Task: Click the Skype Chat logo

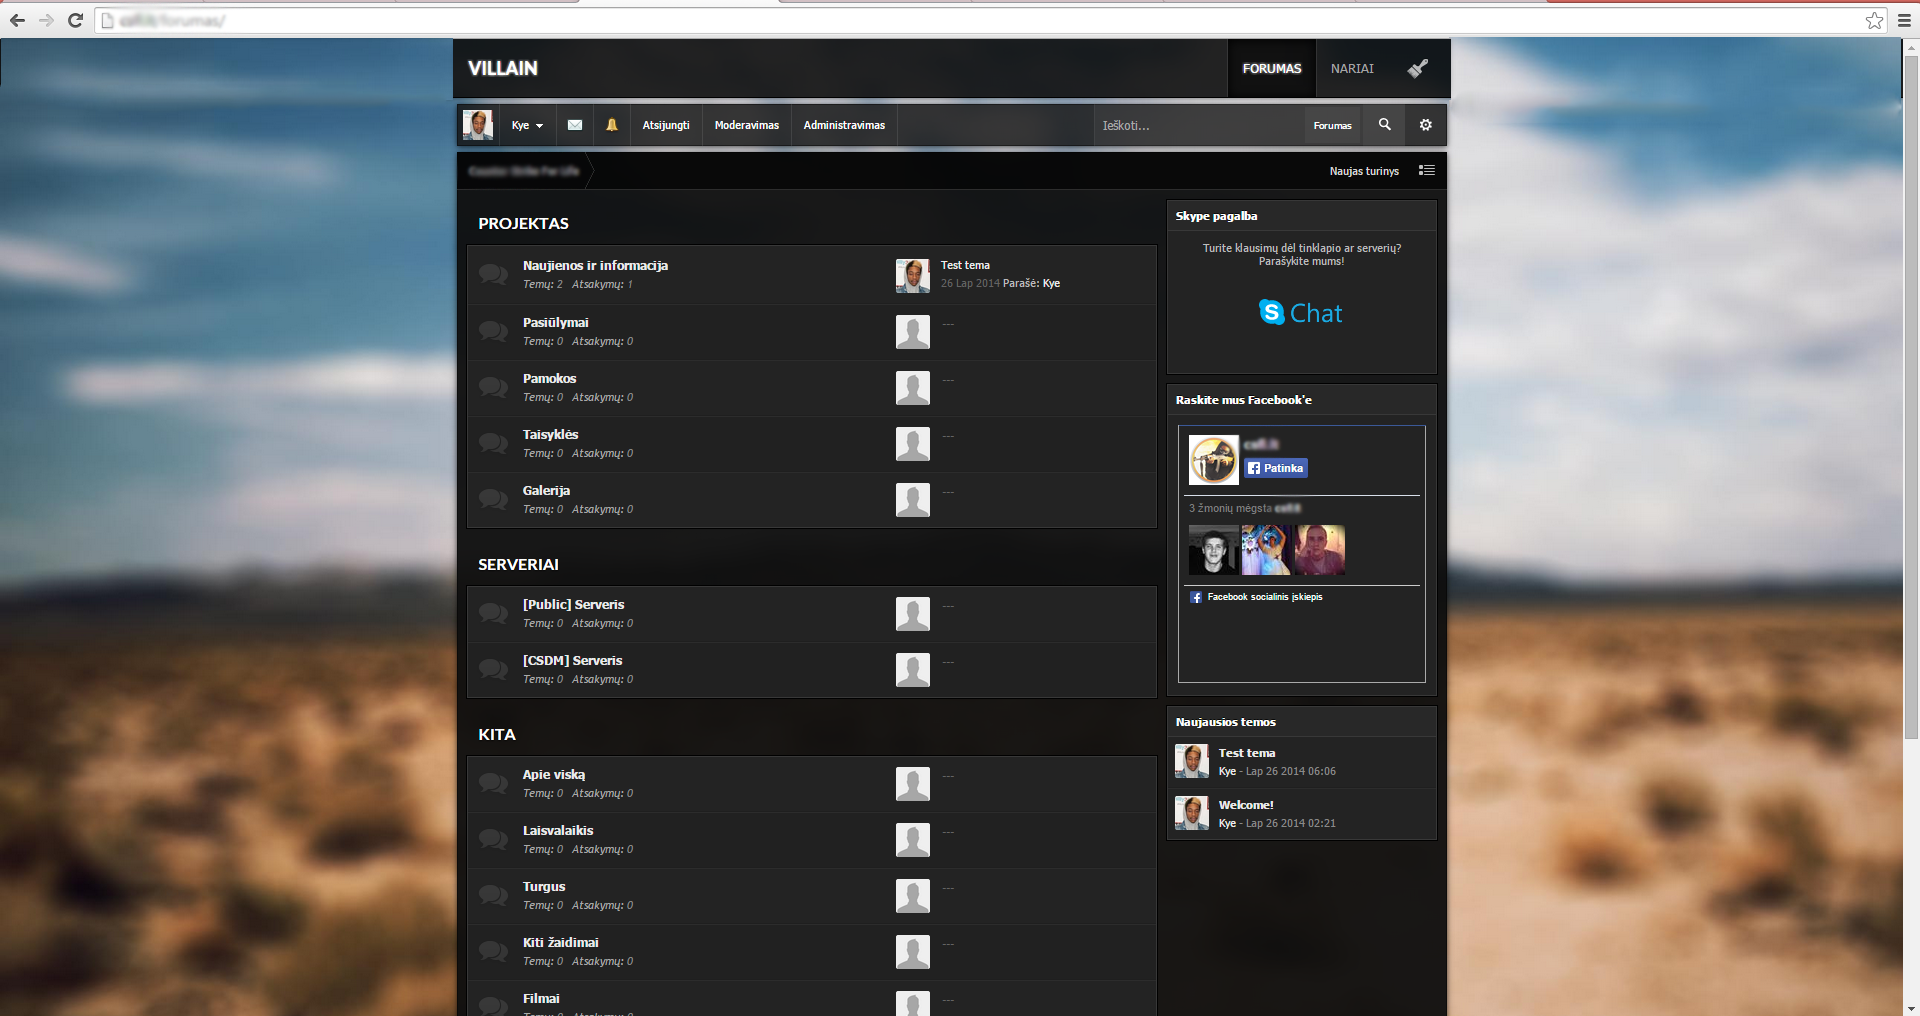Action: [x=1300, y=313]
